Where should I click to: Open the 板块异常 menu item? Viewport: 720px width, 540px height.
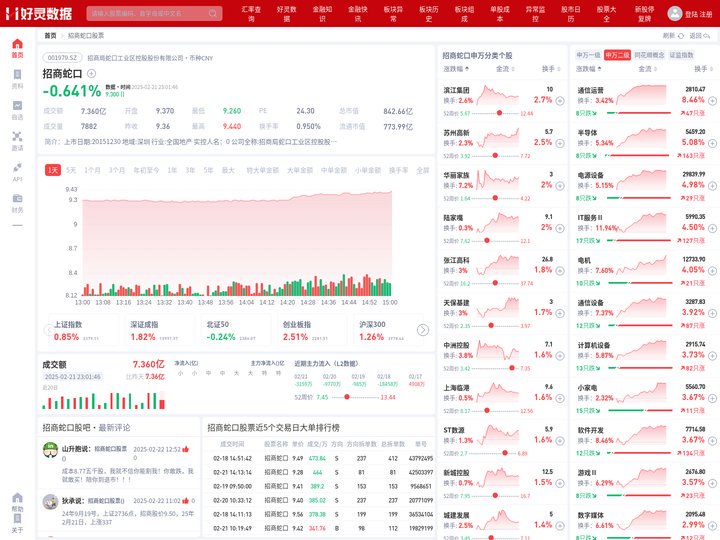point(394,14)
